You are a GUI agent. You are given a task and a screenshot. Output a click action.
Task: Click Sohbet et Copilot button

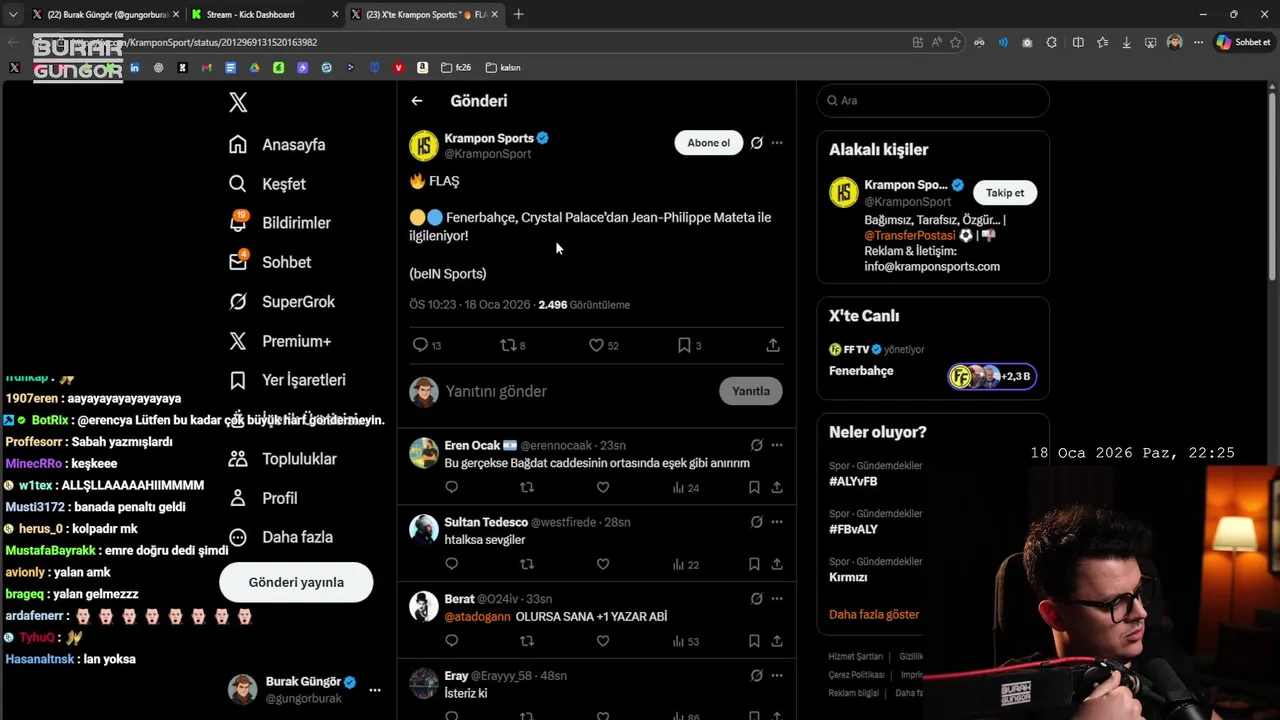pos(1243,42)
